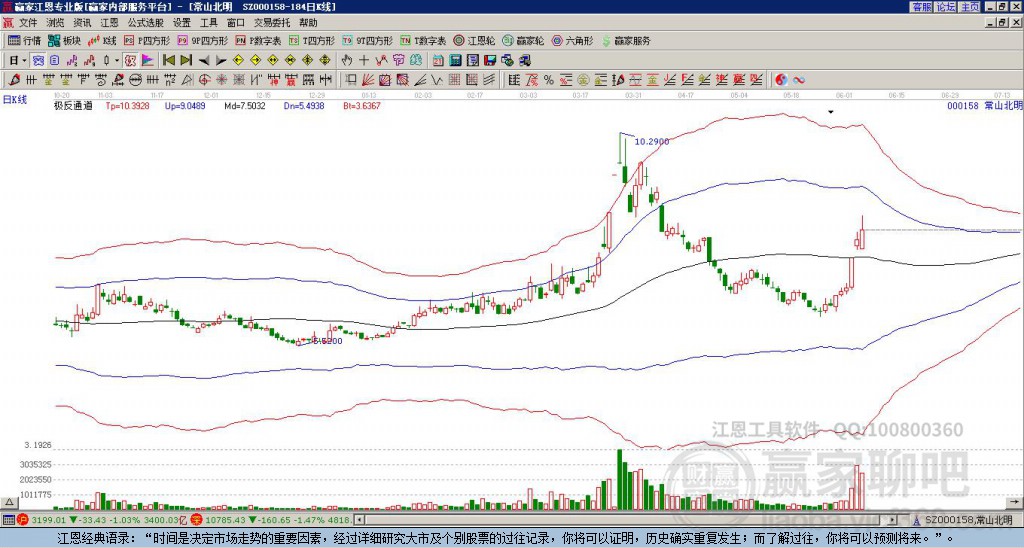Click the 主页 button in title bar
Screen dimensions: 1024x548
pyautogui.click(x=970, y=7)
